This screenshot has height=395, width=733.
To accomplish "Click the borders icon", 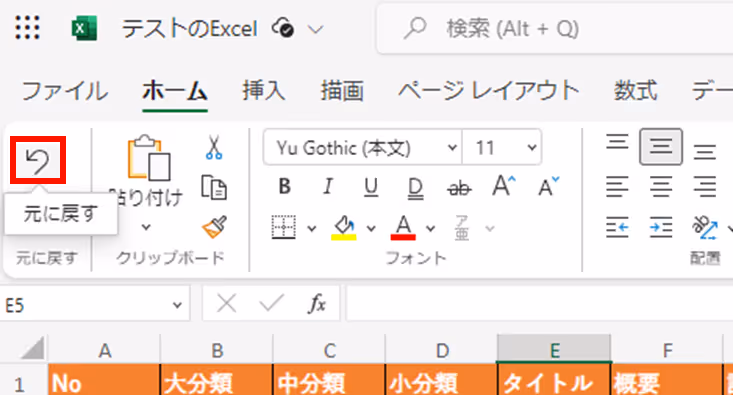I will click(x=284, y=227).
